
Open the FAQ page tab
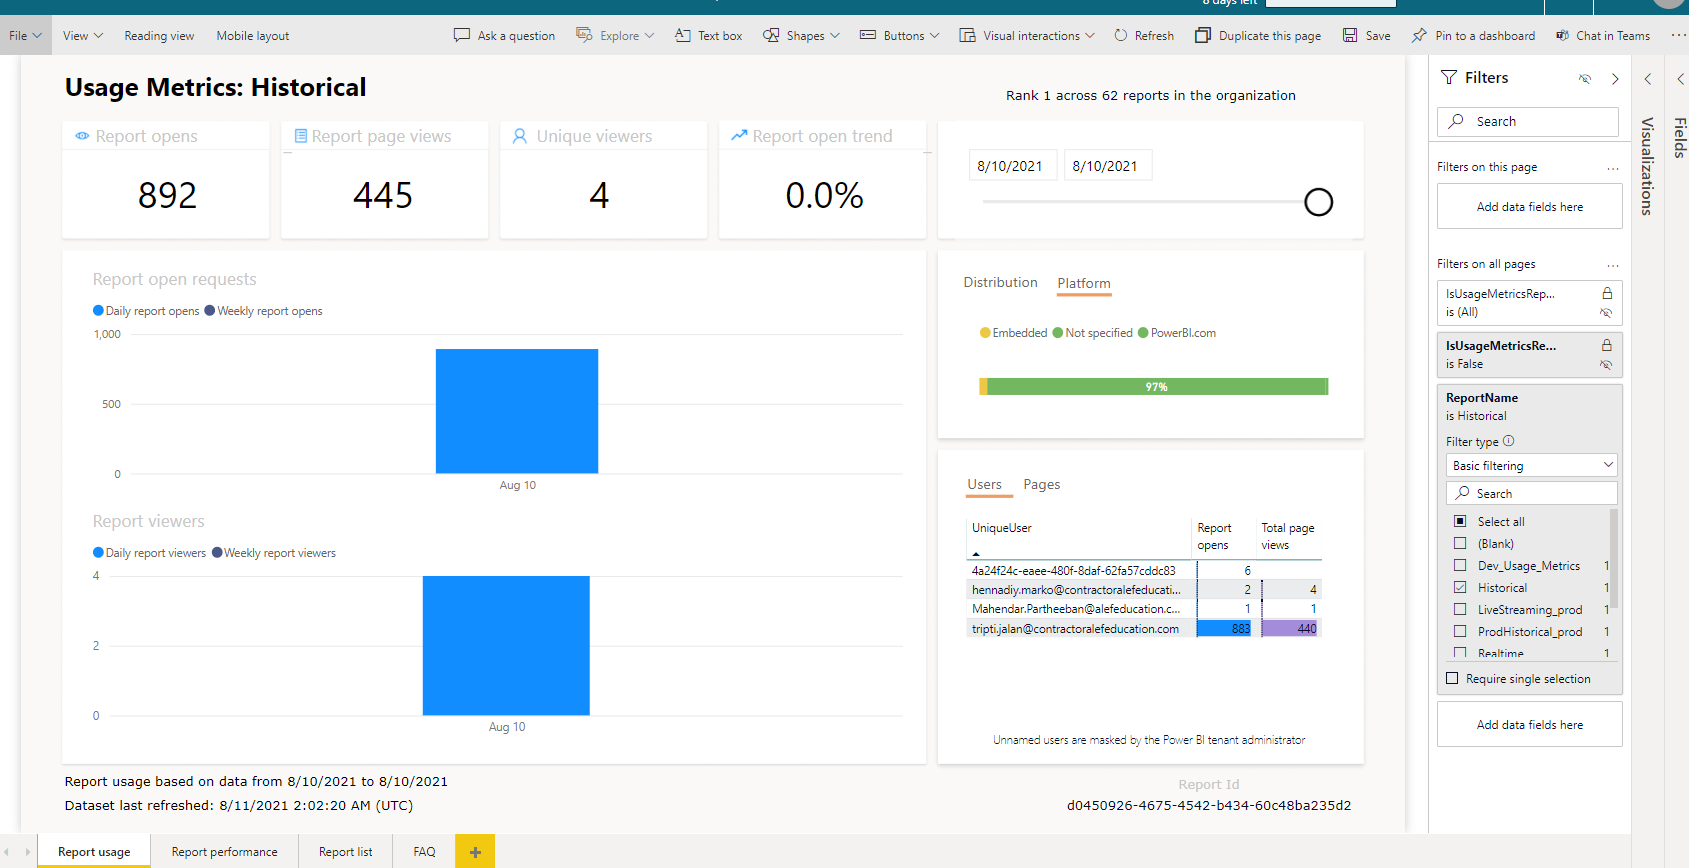pos(424,852)
